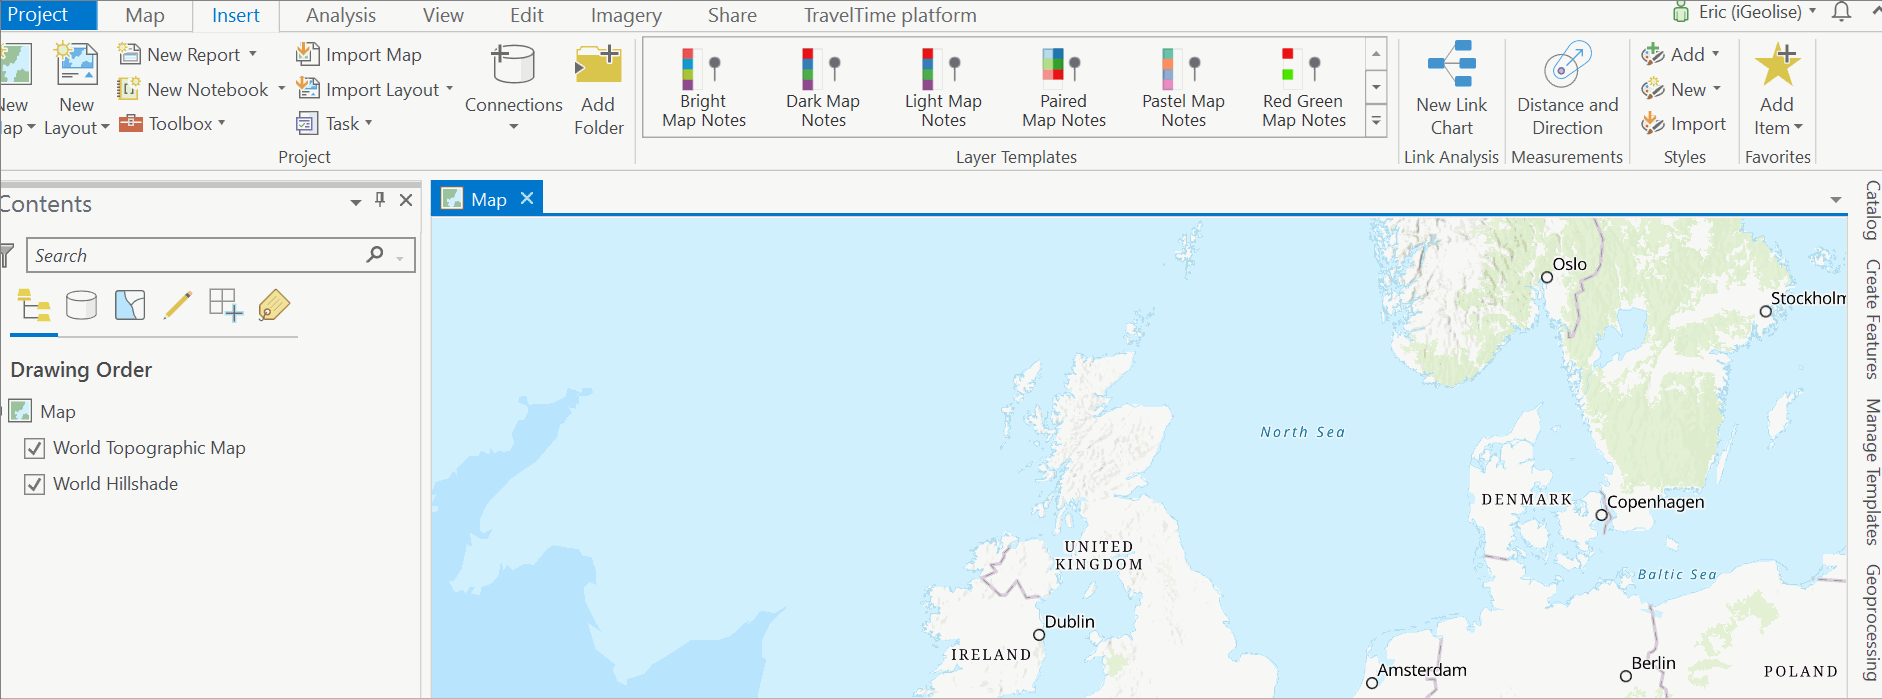Switch to the Map ribbon tab
The image size is (1882, 699).
click(145, 16)
